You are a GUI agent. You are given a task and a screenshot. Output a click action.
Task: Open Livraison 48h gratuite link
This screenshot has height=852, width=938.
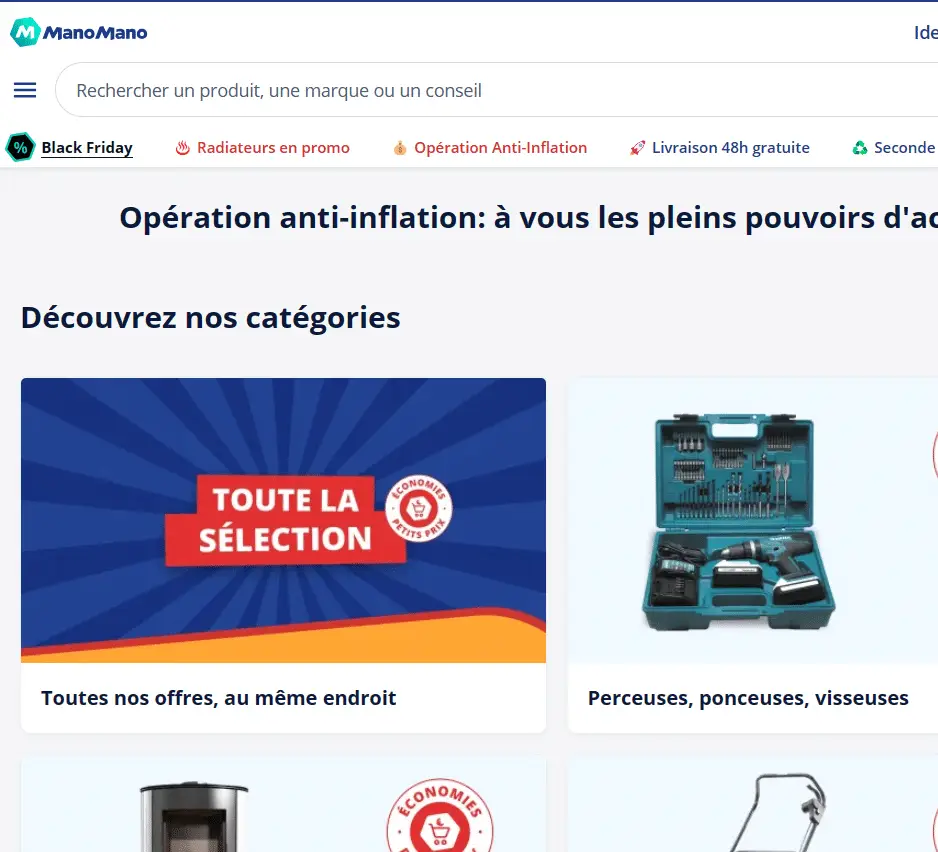click(730, 148)
